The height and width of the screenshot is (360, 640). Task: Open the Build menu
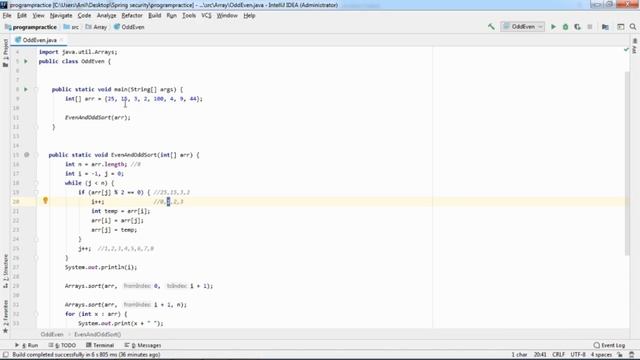[154, 16]
